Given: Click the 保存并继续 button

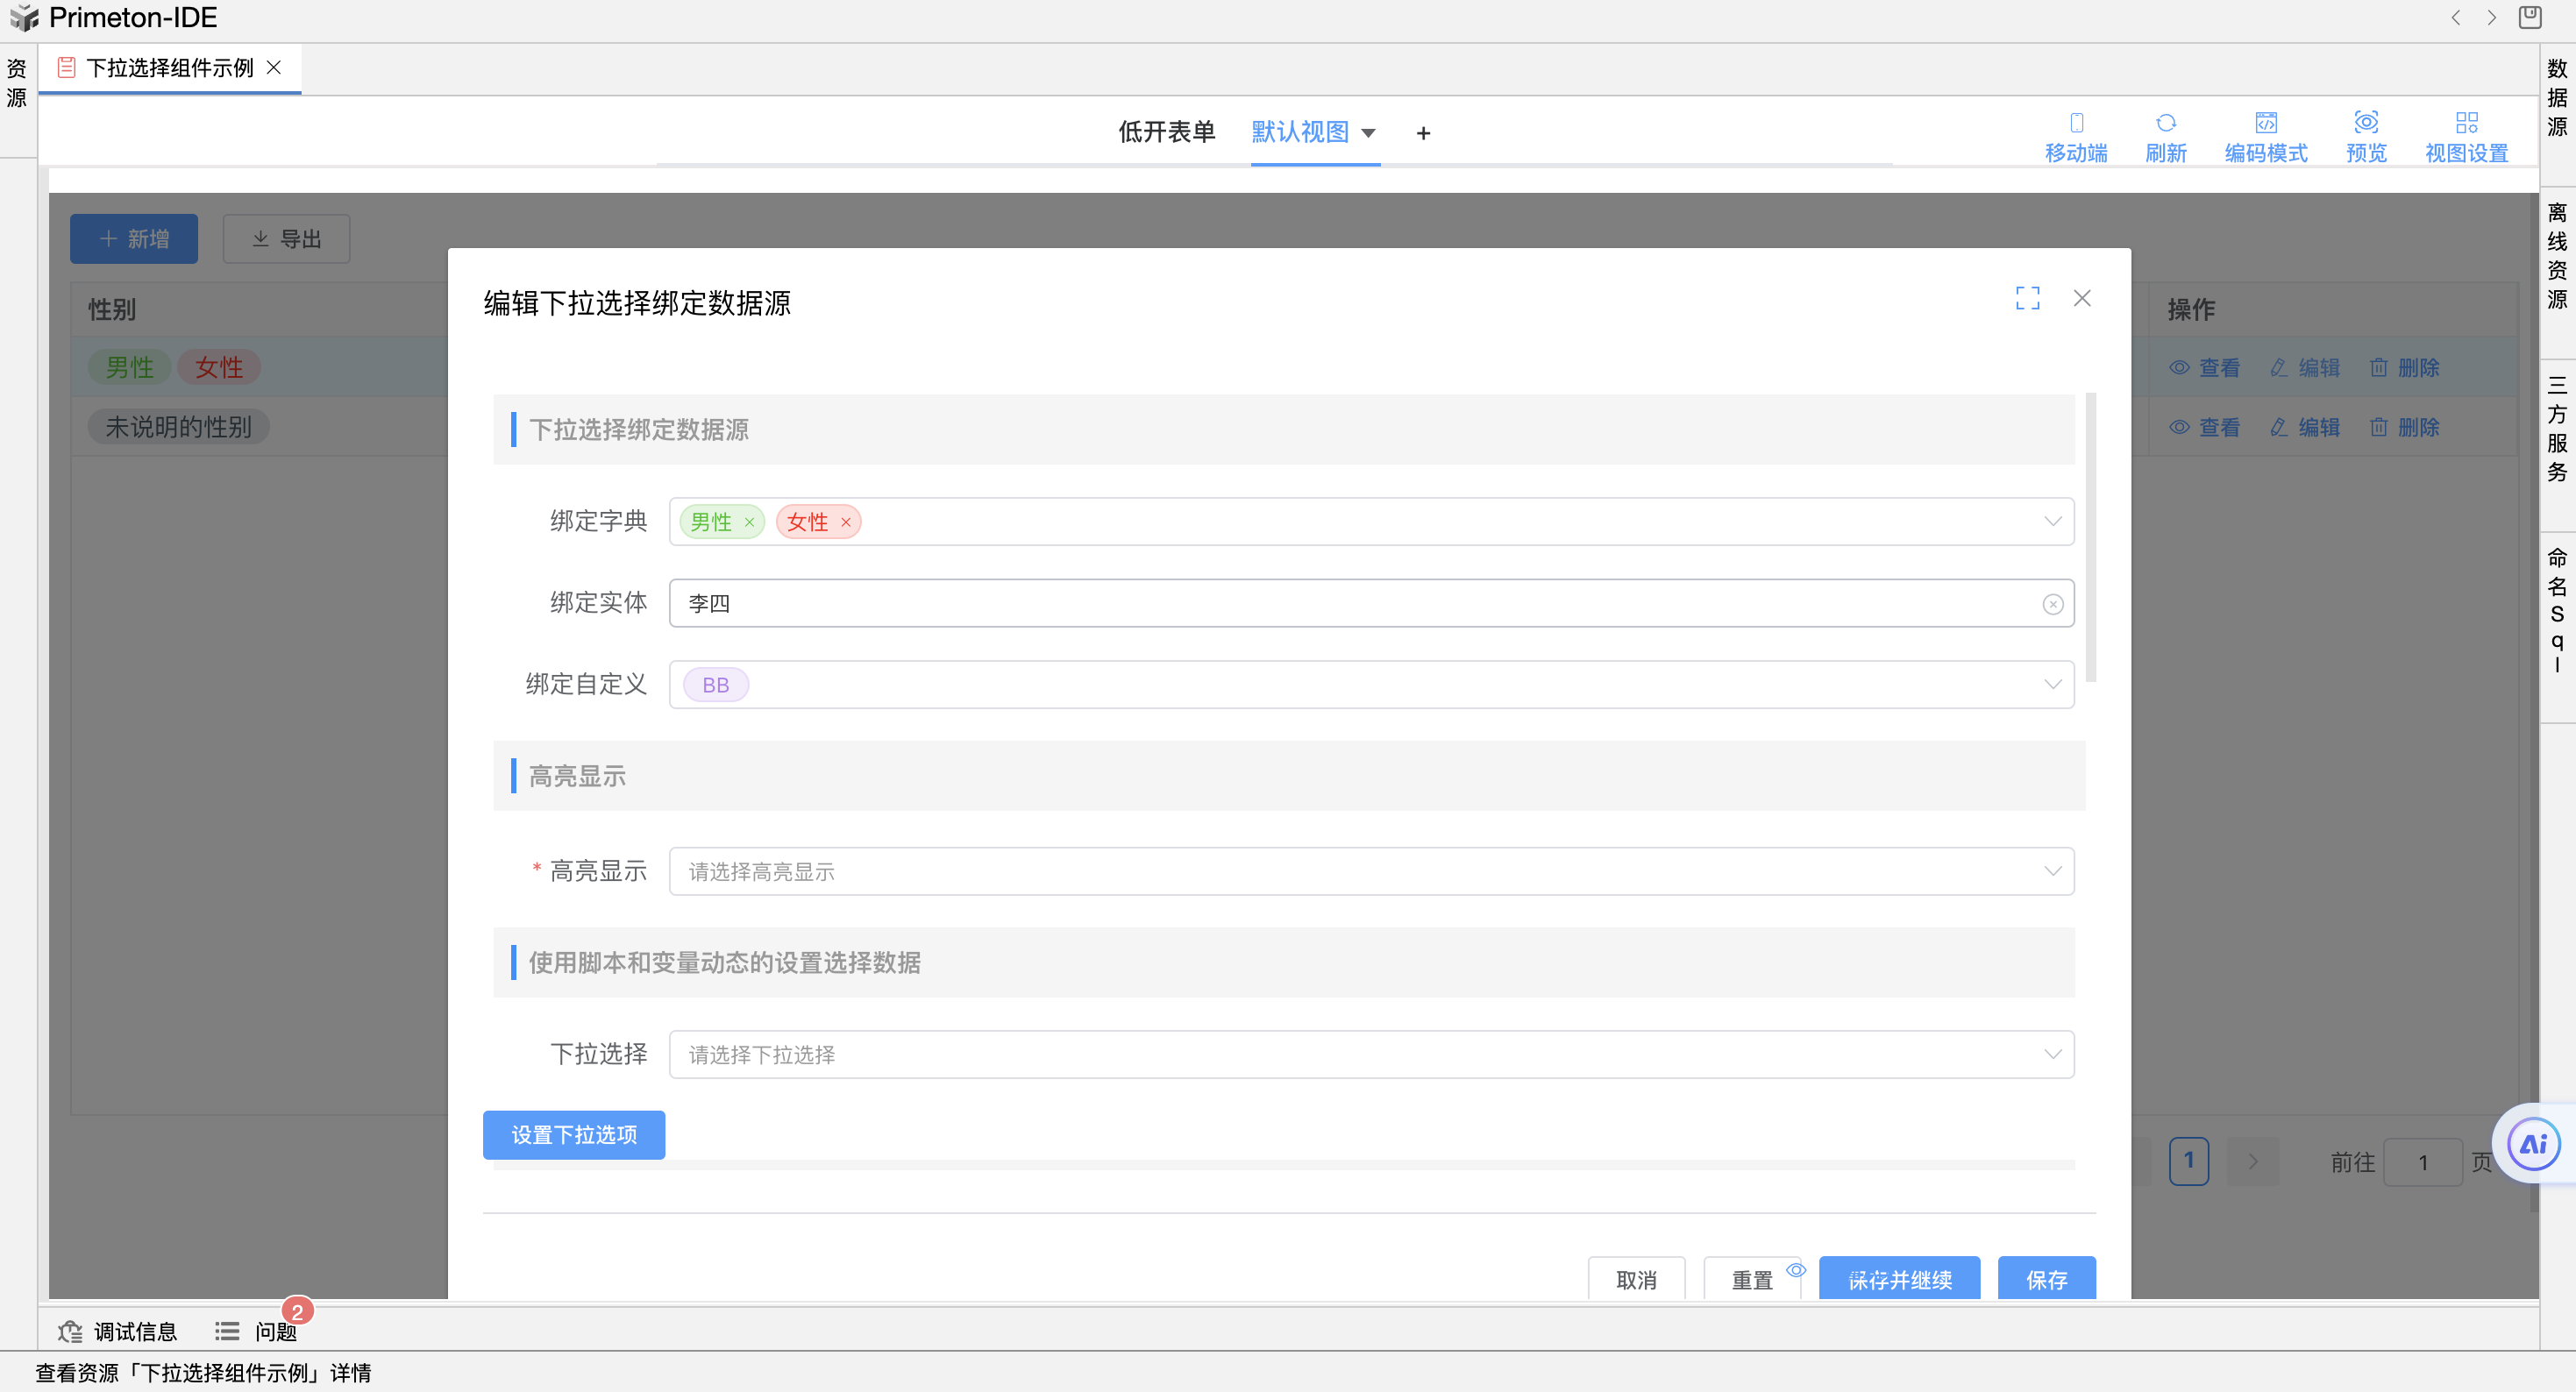Looking at the screenshot, I should [1898, 1279].
